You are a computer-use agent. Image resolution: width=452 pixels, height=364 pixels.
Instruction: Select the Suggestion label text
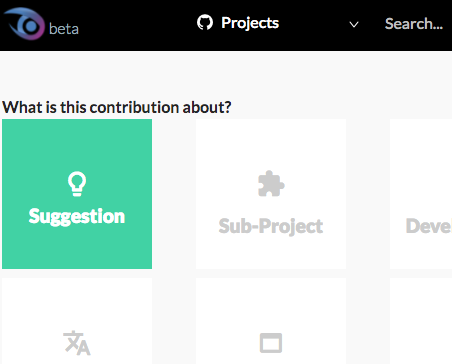(x=77, y=216)
